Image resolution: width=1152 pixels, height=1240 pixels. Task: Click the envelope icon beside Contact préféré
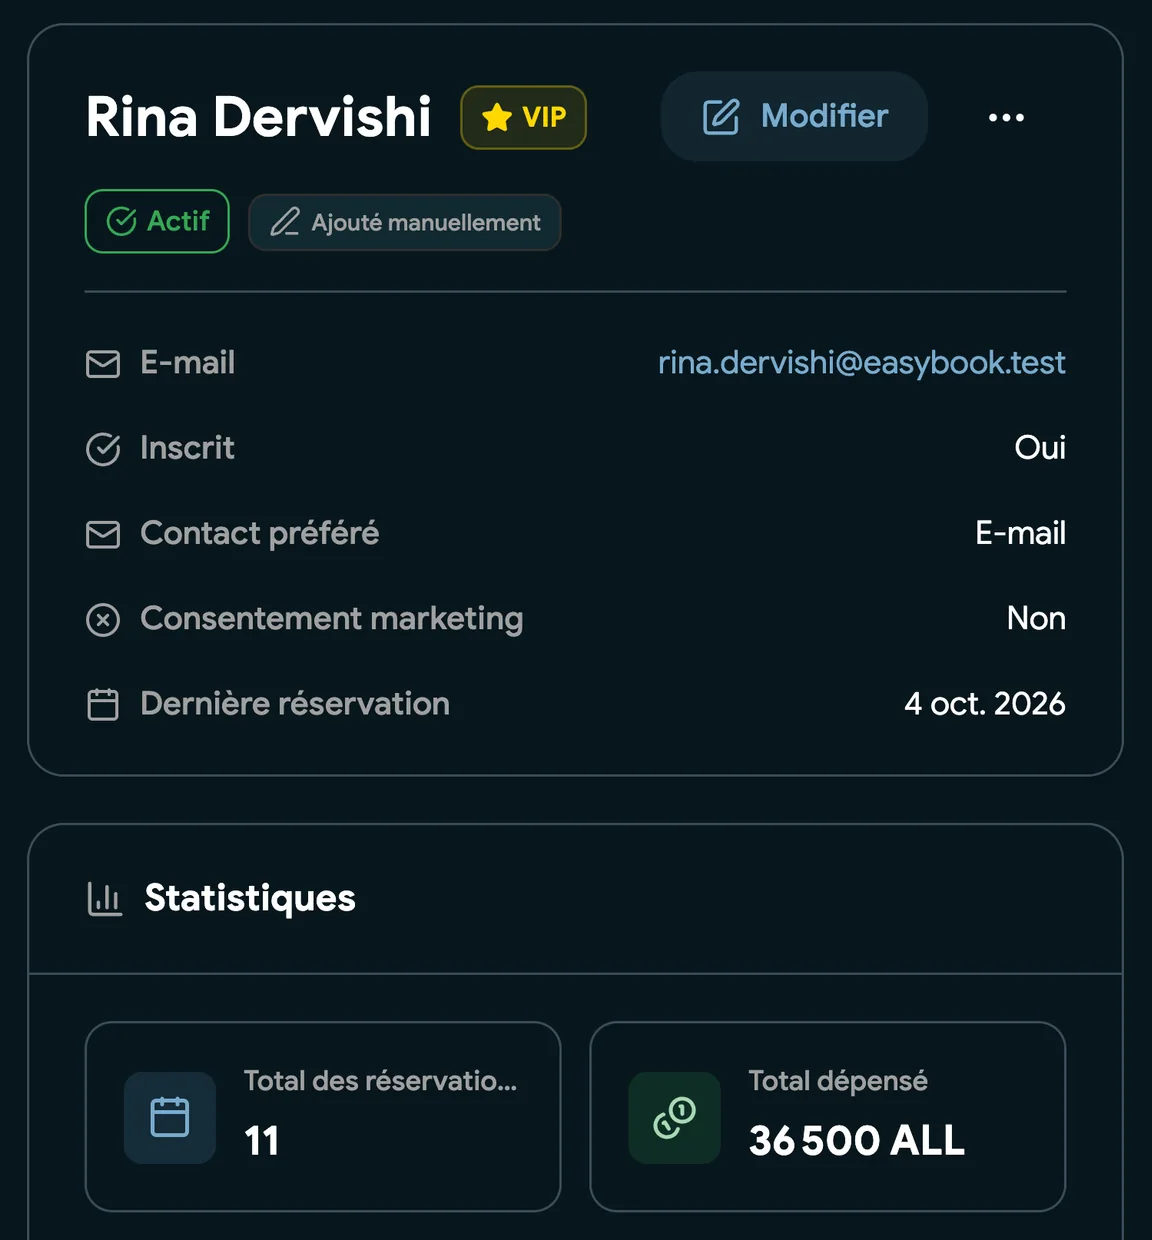click(103, 534)
